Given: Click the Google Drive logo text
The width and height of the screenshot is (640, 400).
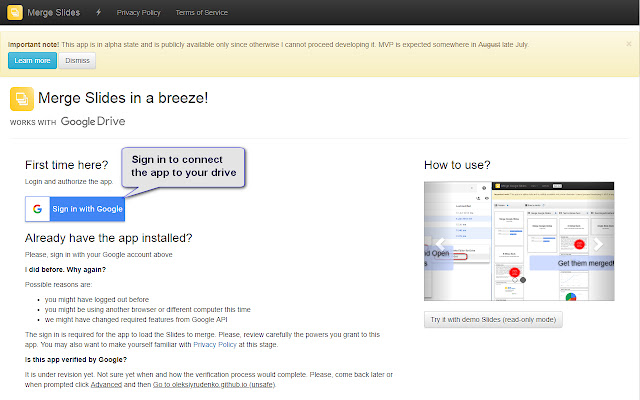Looking at the screenshot, I should 93,121.
